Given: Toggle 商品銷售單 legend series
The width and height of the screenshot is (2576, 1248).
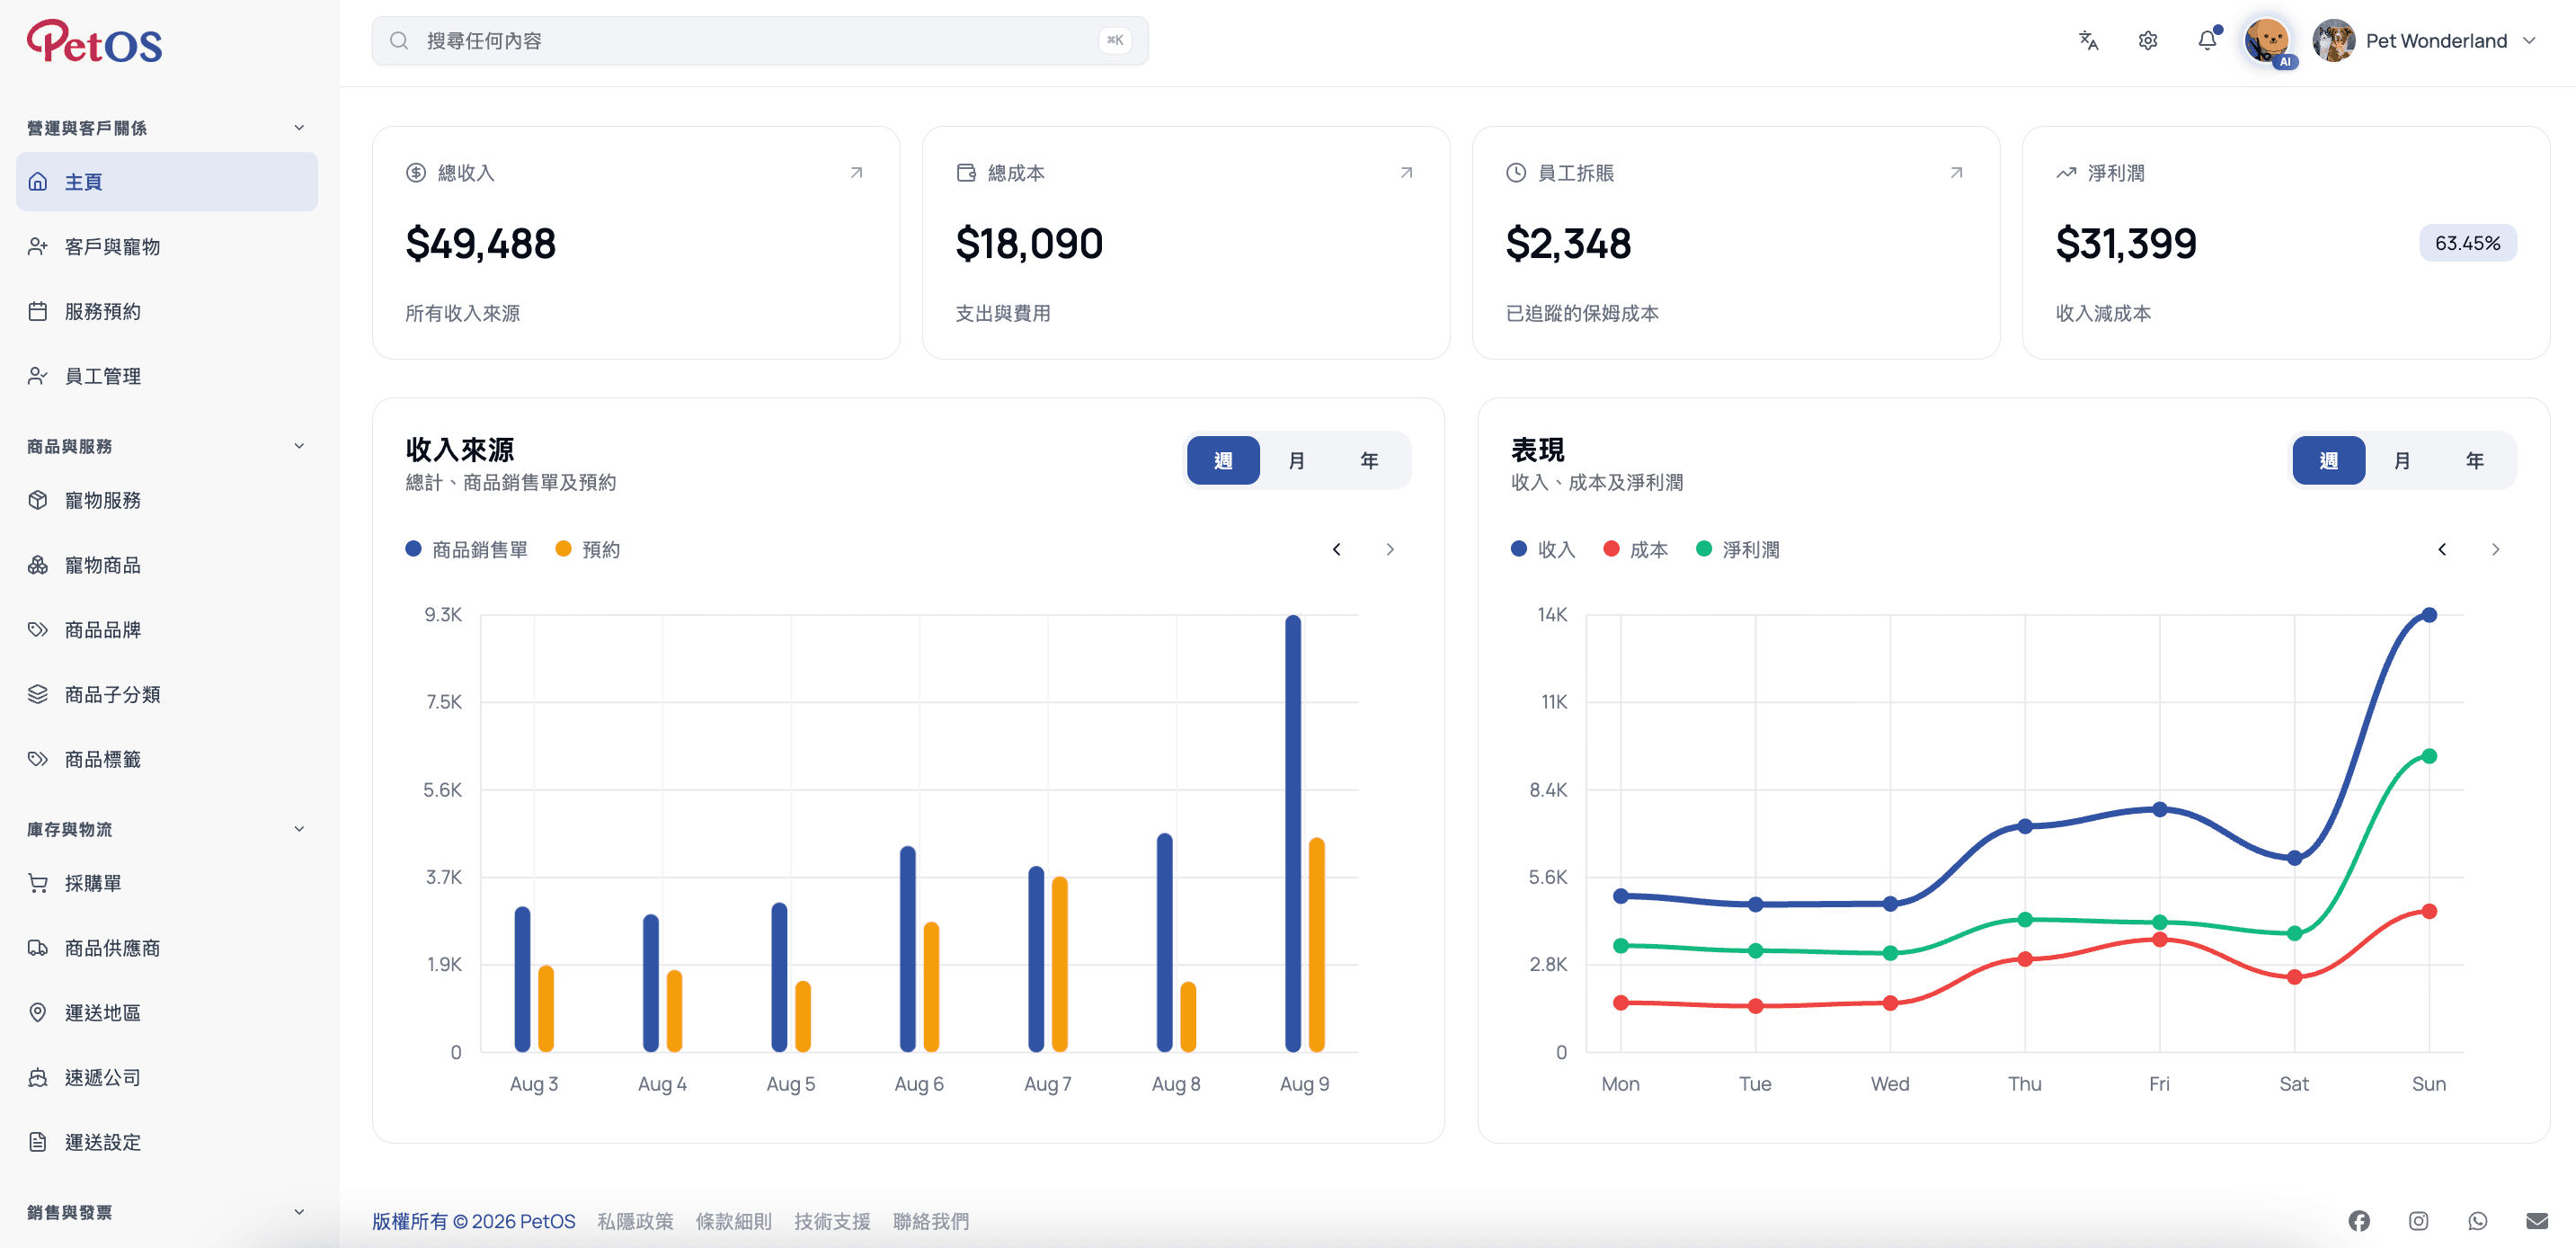Looking at the screenshot, I should point(467,549).
